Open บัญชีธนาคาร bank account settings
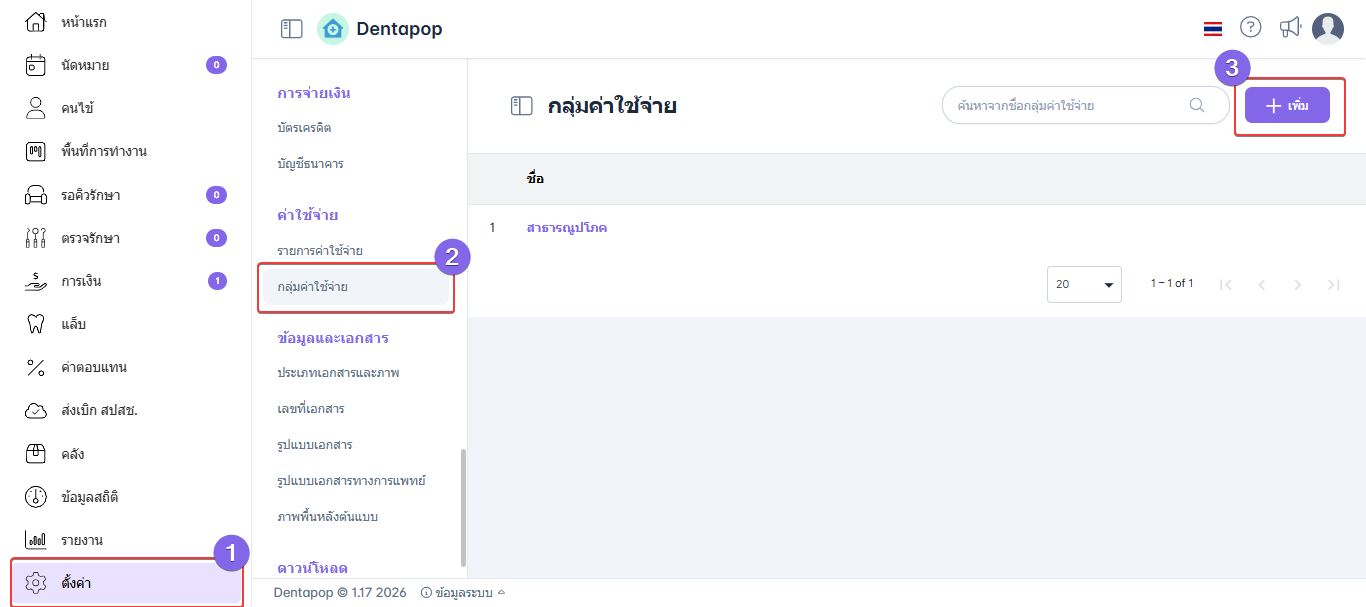 (310, 163)
